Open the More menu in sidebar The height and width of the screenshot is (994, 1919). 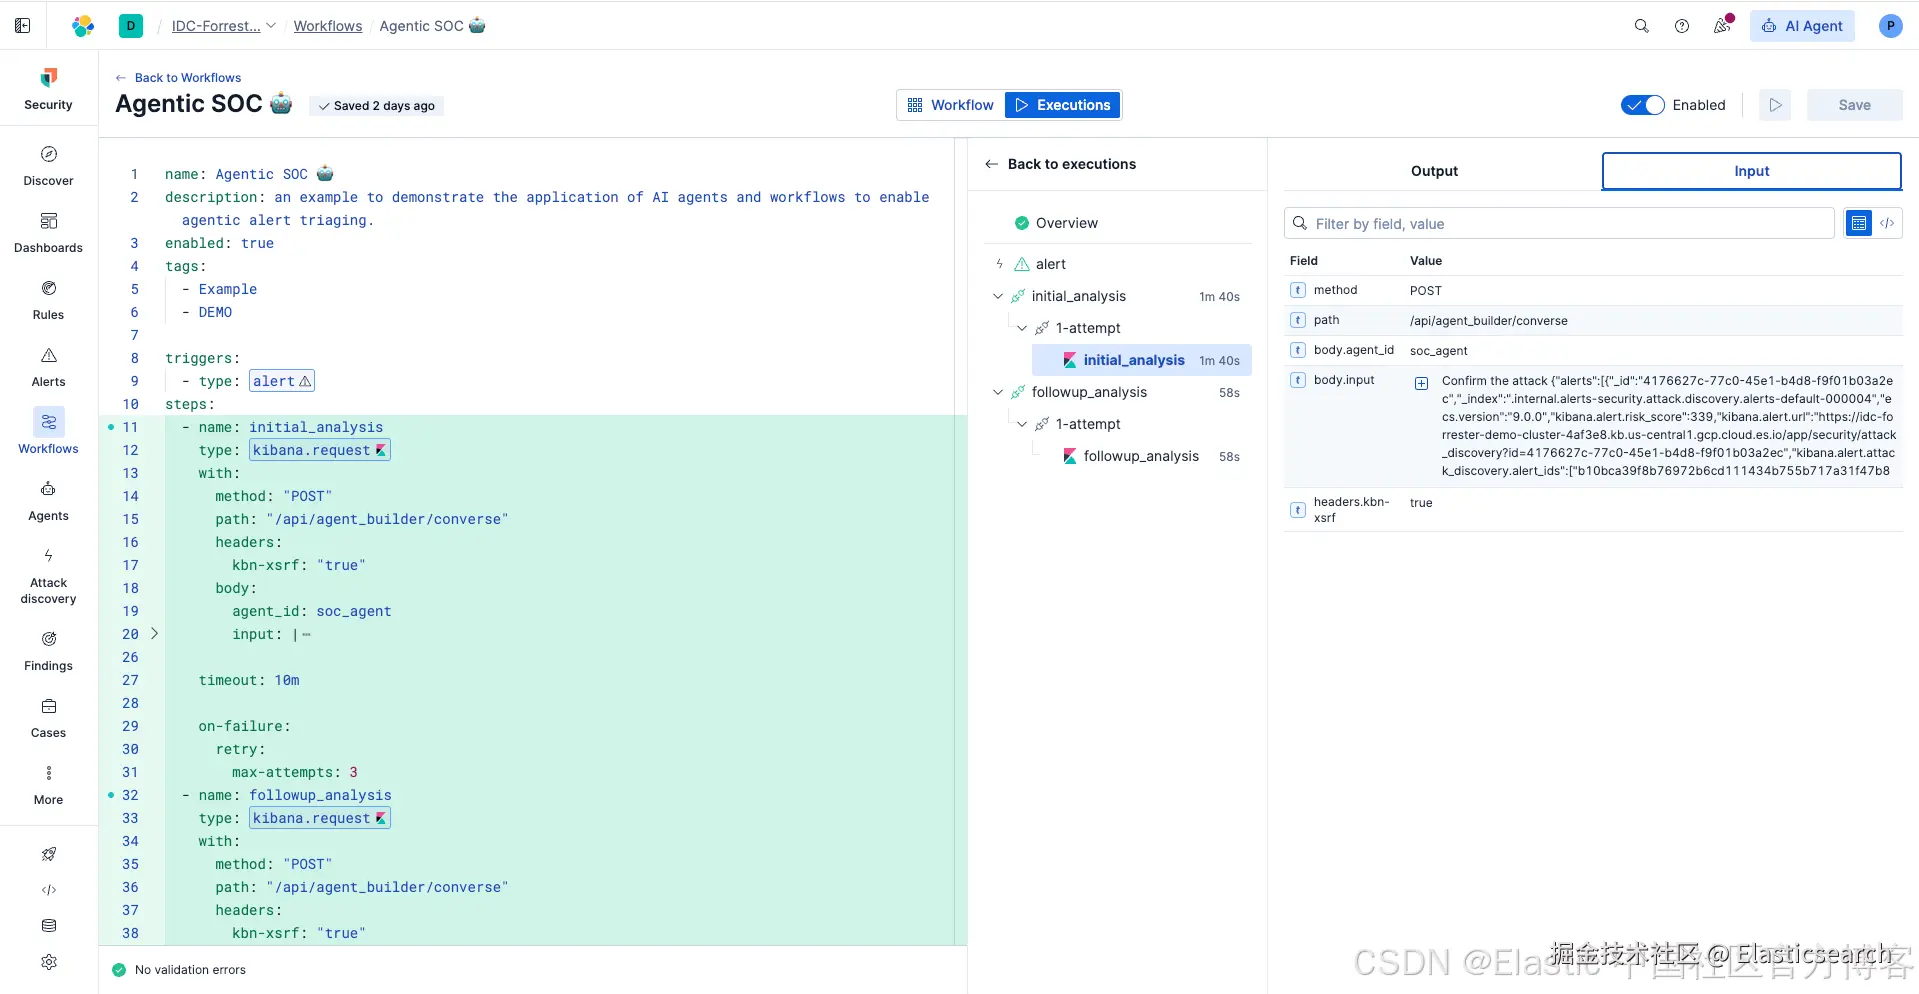[48, 785]
